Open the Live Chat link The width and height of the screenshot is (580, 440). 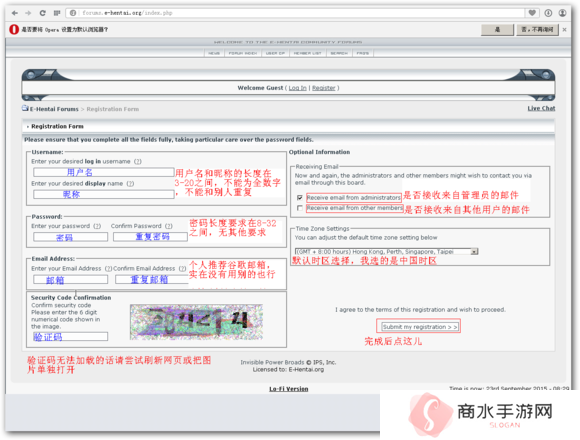[x=541, y=108]
